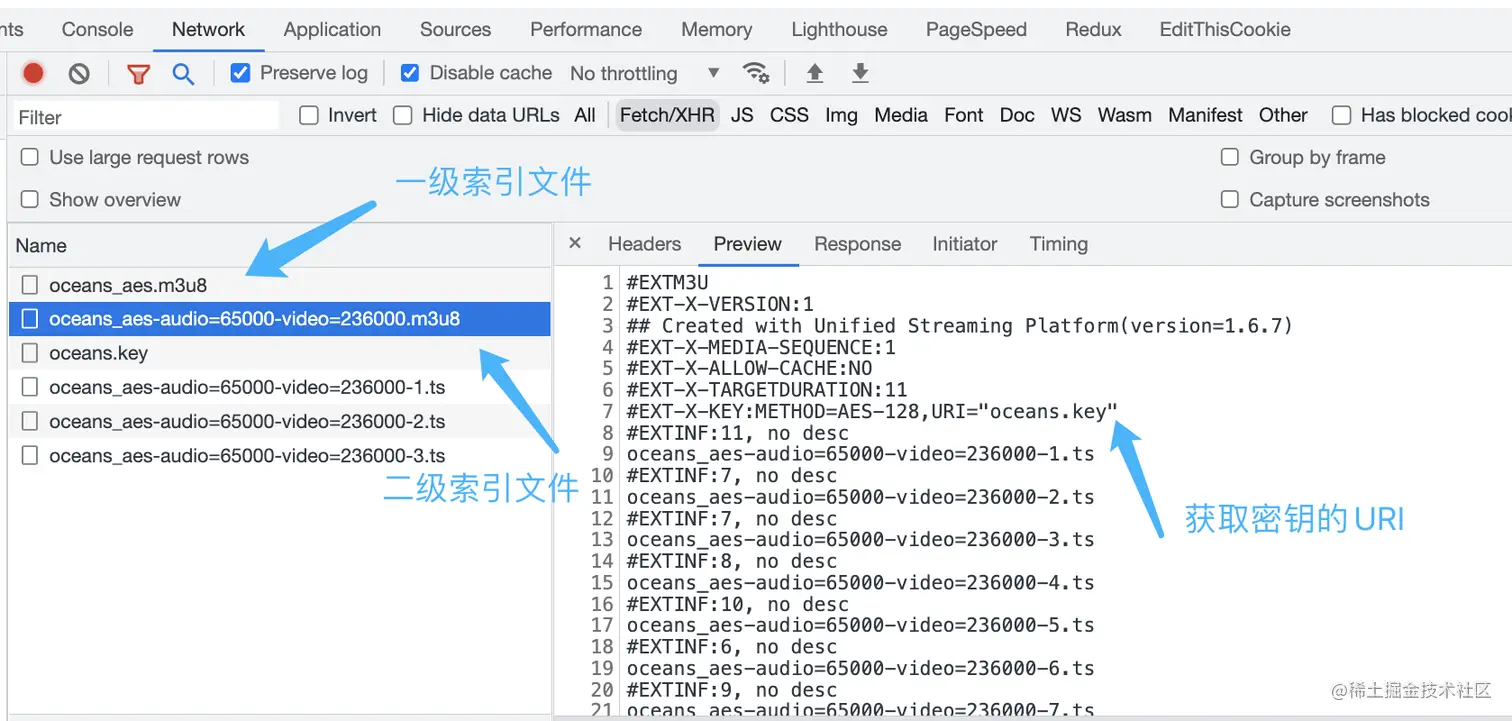Screen dimensions: 1512x721
Task: Filter requests by Wasm
Action: click(x=1125, y=115)
